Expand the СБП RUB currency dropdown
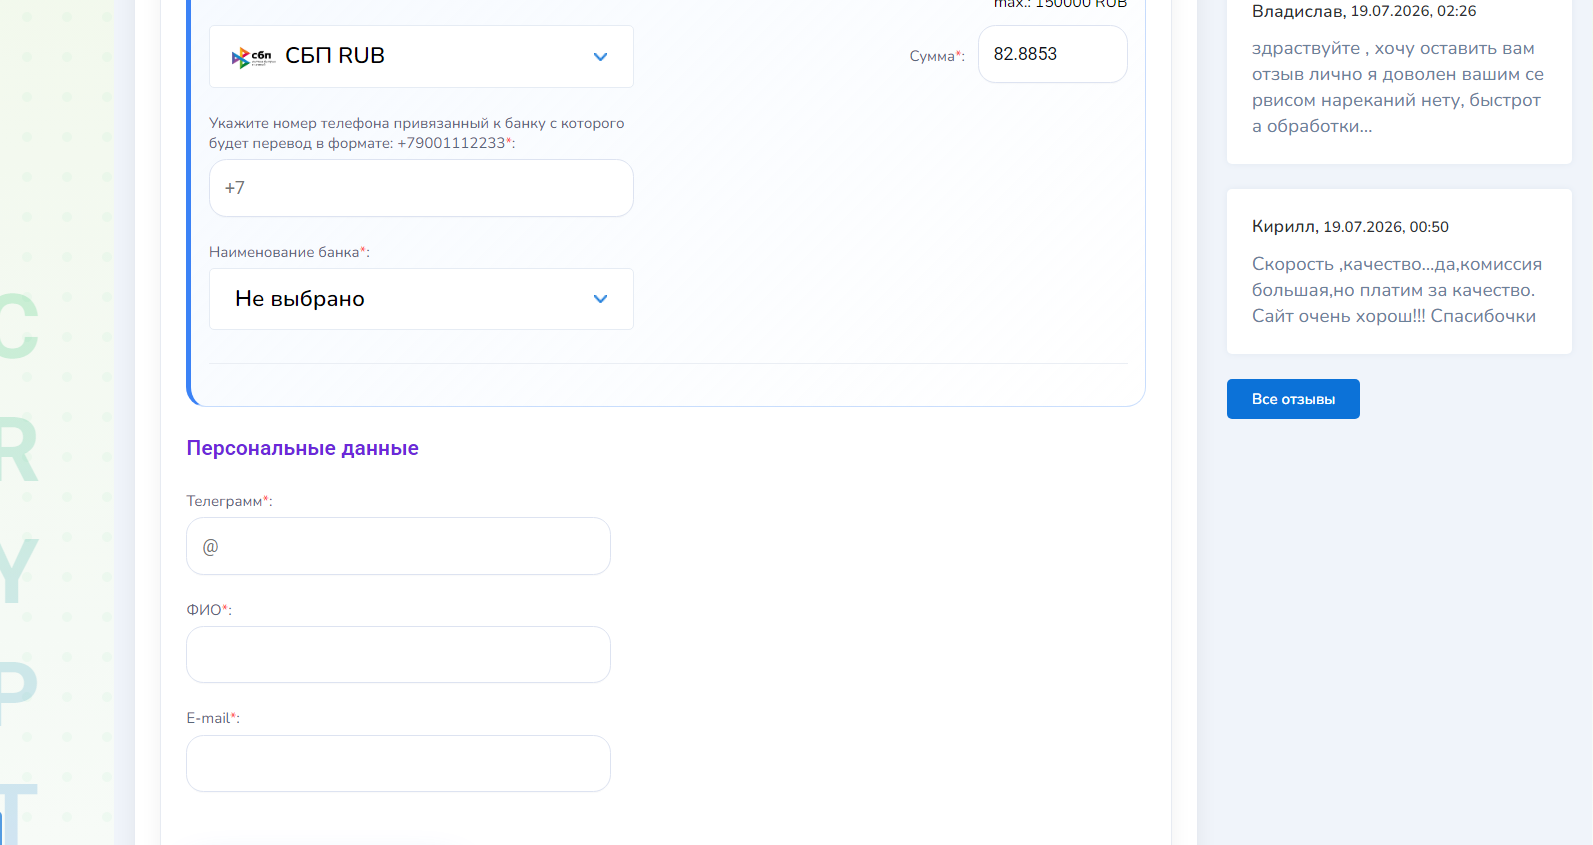1593x845 pixels. 421,56
